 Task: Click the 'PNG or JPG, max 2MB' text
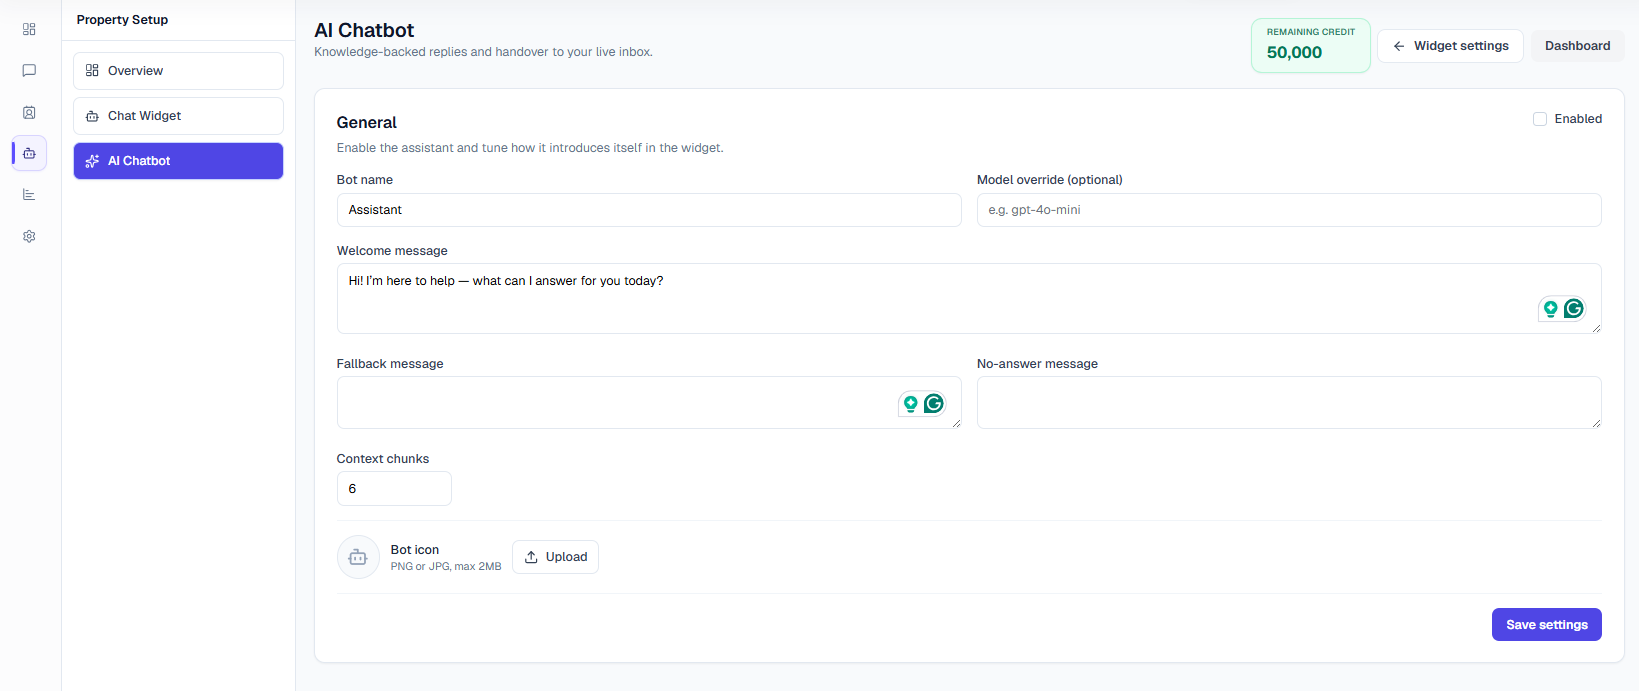[446, 566]
